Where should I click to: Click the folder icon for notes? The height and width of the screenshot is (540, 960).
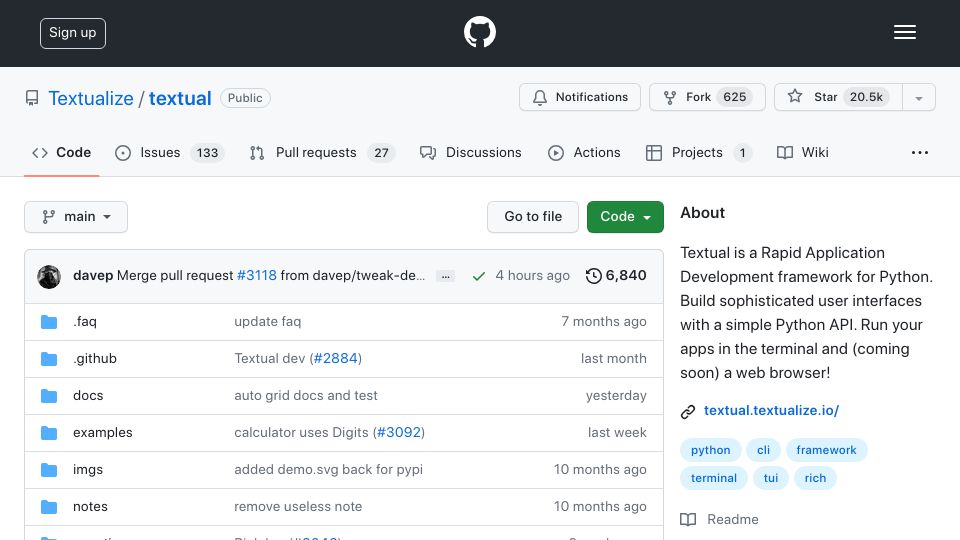click(x=49, y=507)
